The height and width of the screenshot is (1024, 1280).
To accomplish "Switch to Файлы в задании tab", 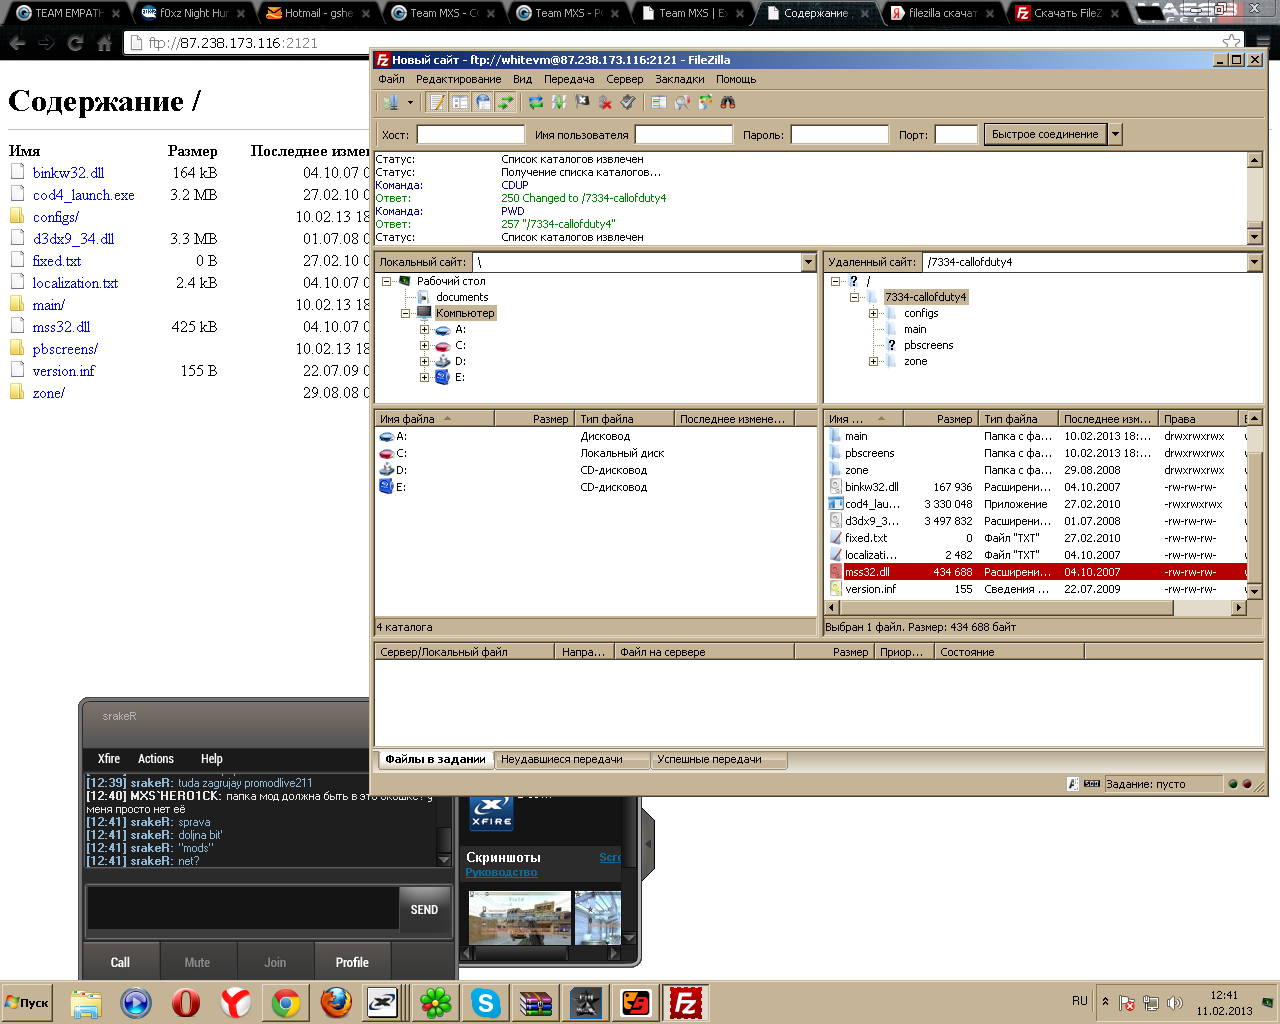I will 435,760.
